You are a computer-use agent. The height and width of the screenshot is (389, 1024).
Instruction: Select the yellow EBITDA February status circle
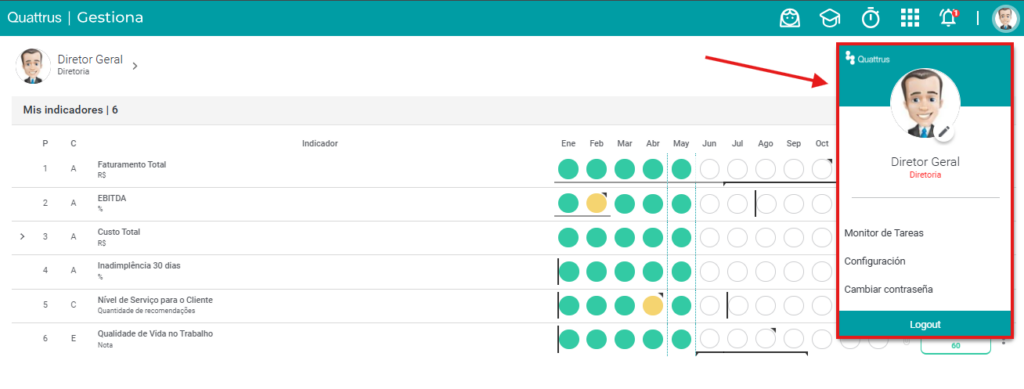[596, 203]
